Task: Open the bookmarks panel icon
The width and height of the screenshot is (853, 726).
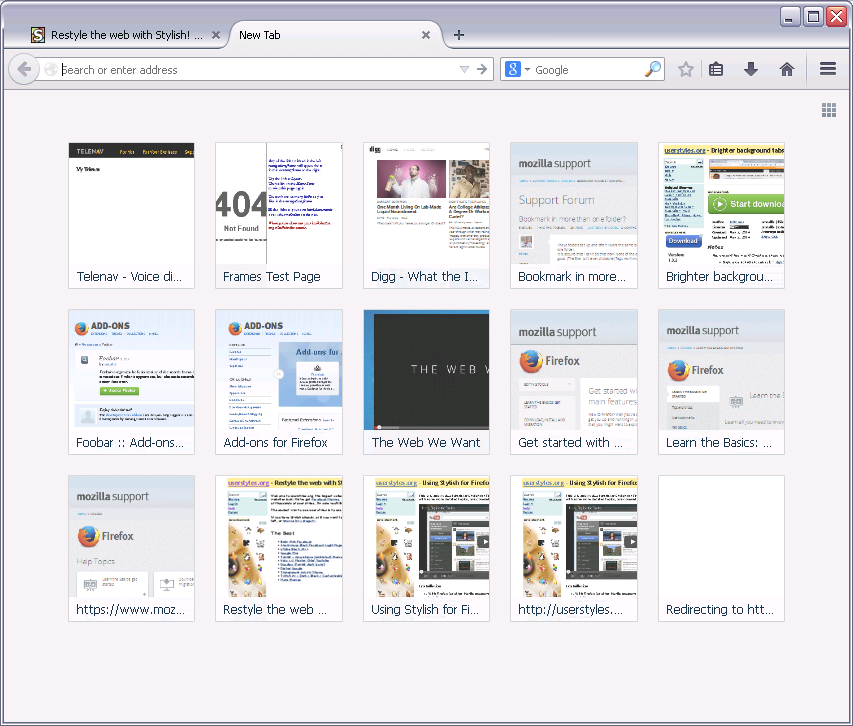Action: (715, 68)
